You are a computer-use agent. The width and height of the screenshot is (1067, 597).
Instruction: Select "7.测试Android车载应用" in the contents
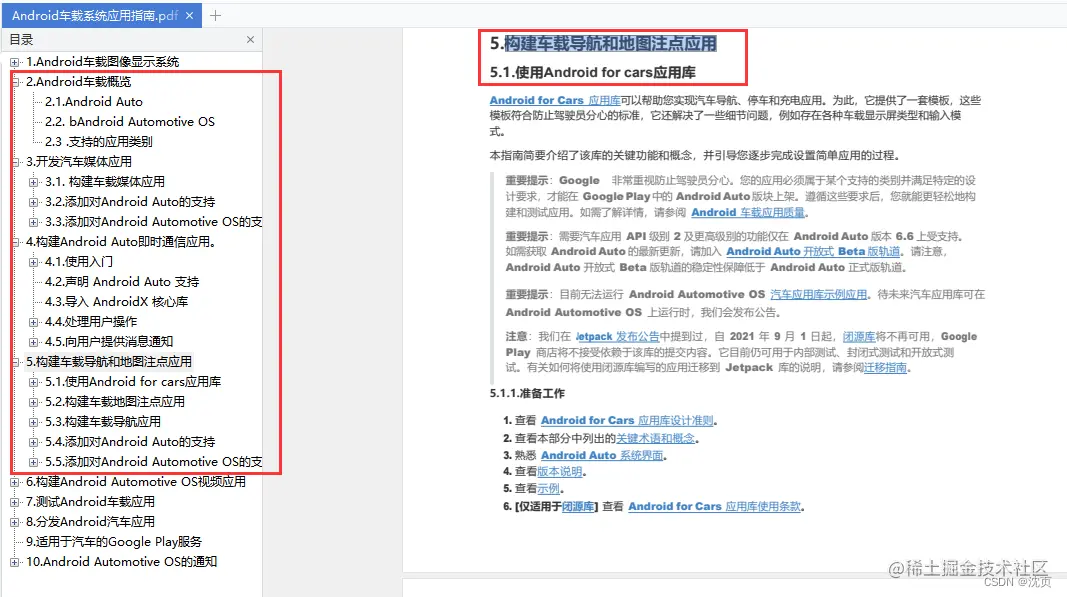click(x=90, y=501)
